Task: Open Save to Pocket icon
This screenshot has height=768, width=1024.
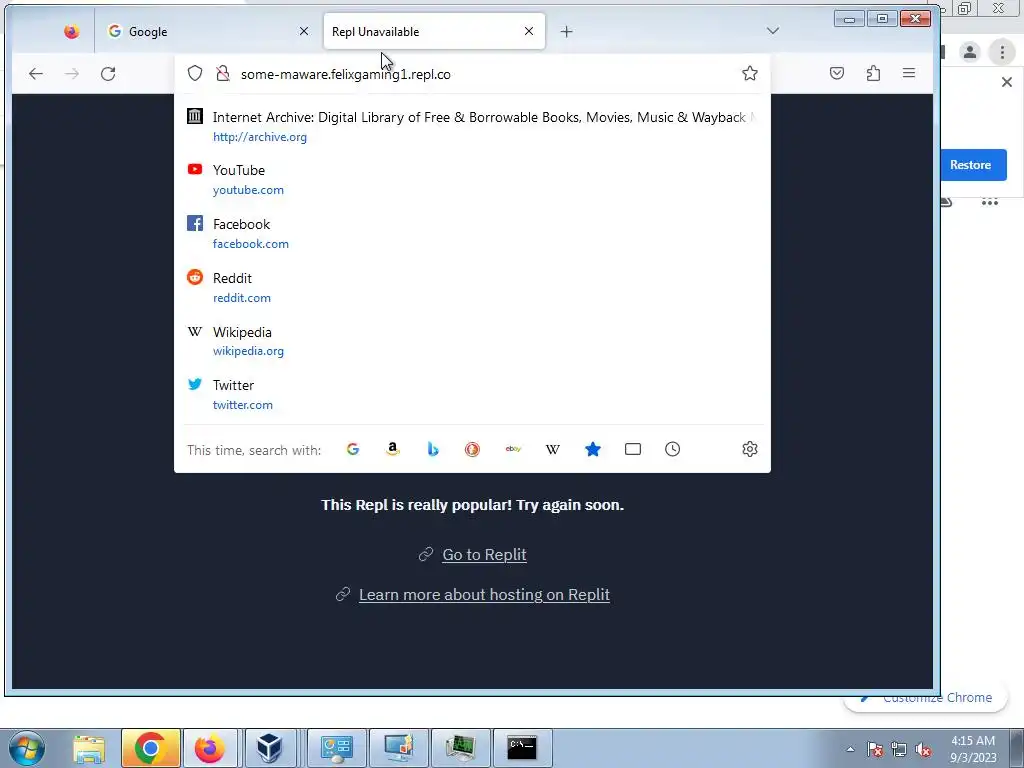Action: [837, 73]
